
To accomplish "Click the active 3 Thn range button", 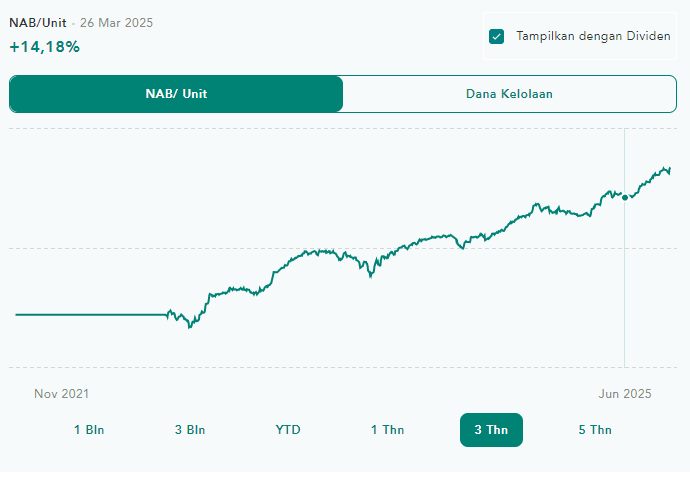I will pyautogui.click(x=491, y=430).
